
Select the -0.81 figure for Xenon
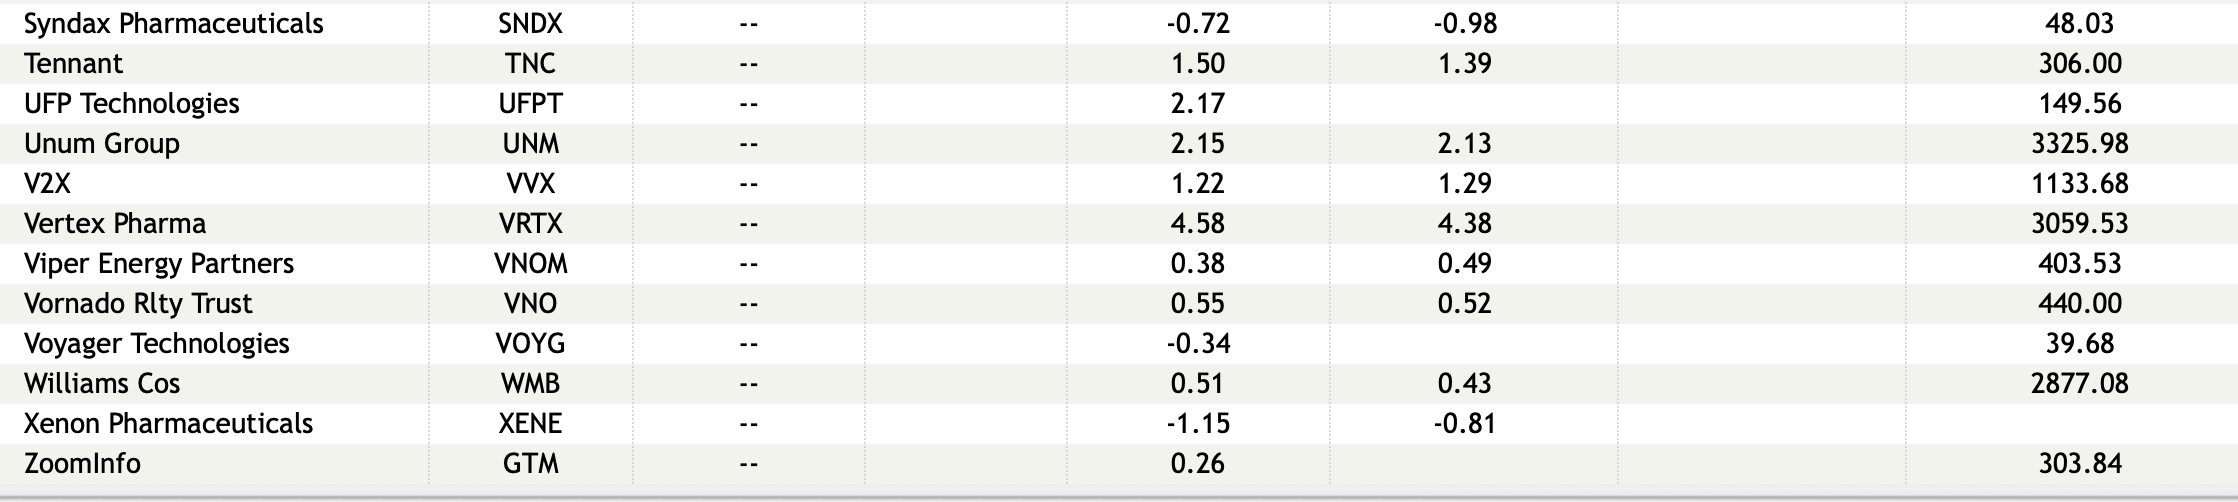1464,423
